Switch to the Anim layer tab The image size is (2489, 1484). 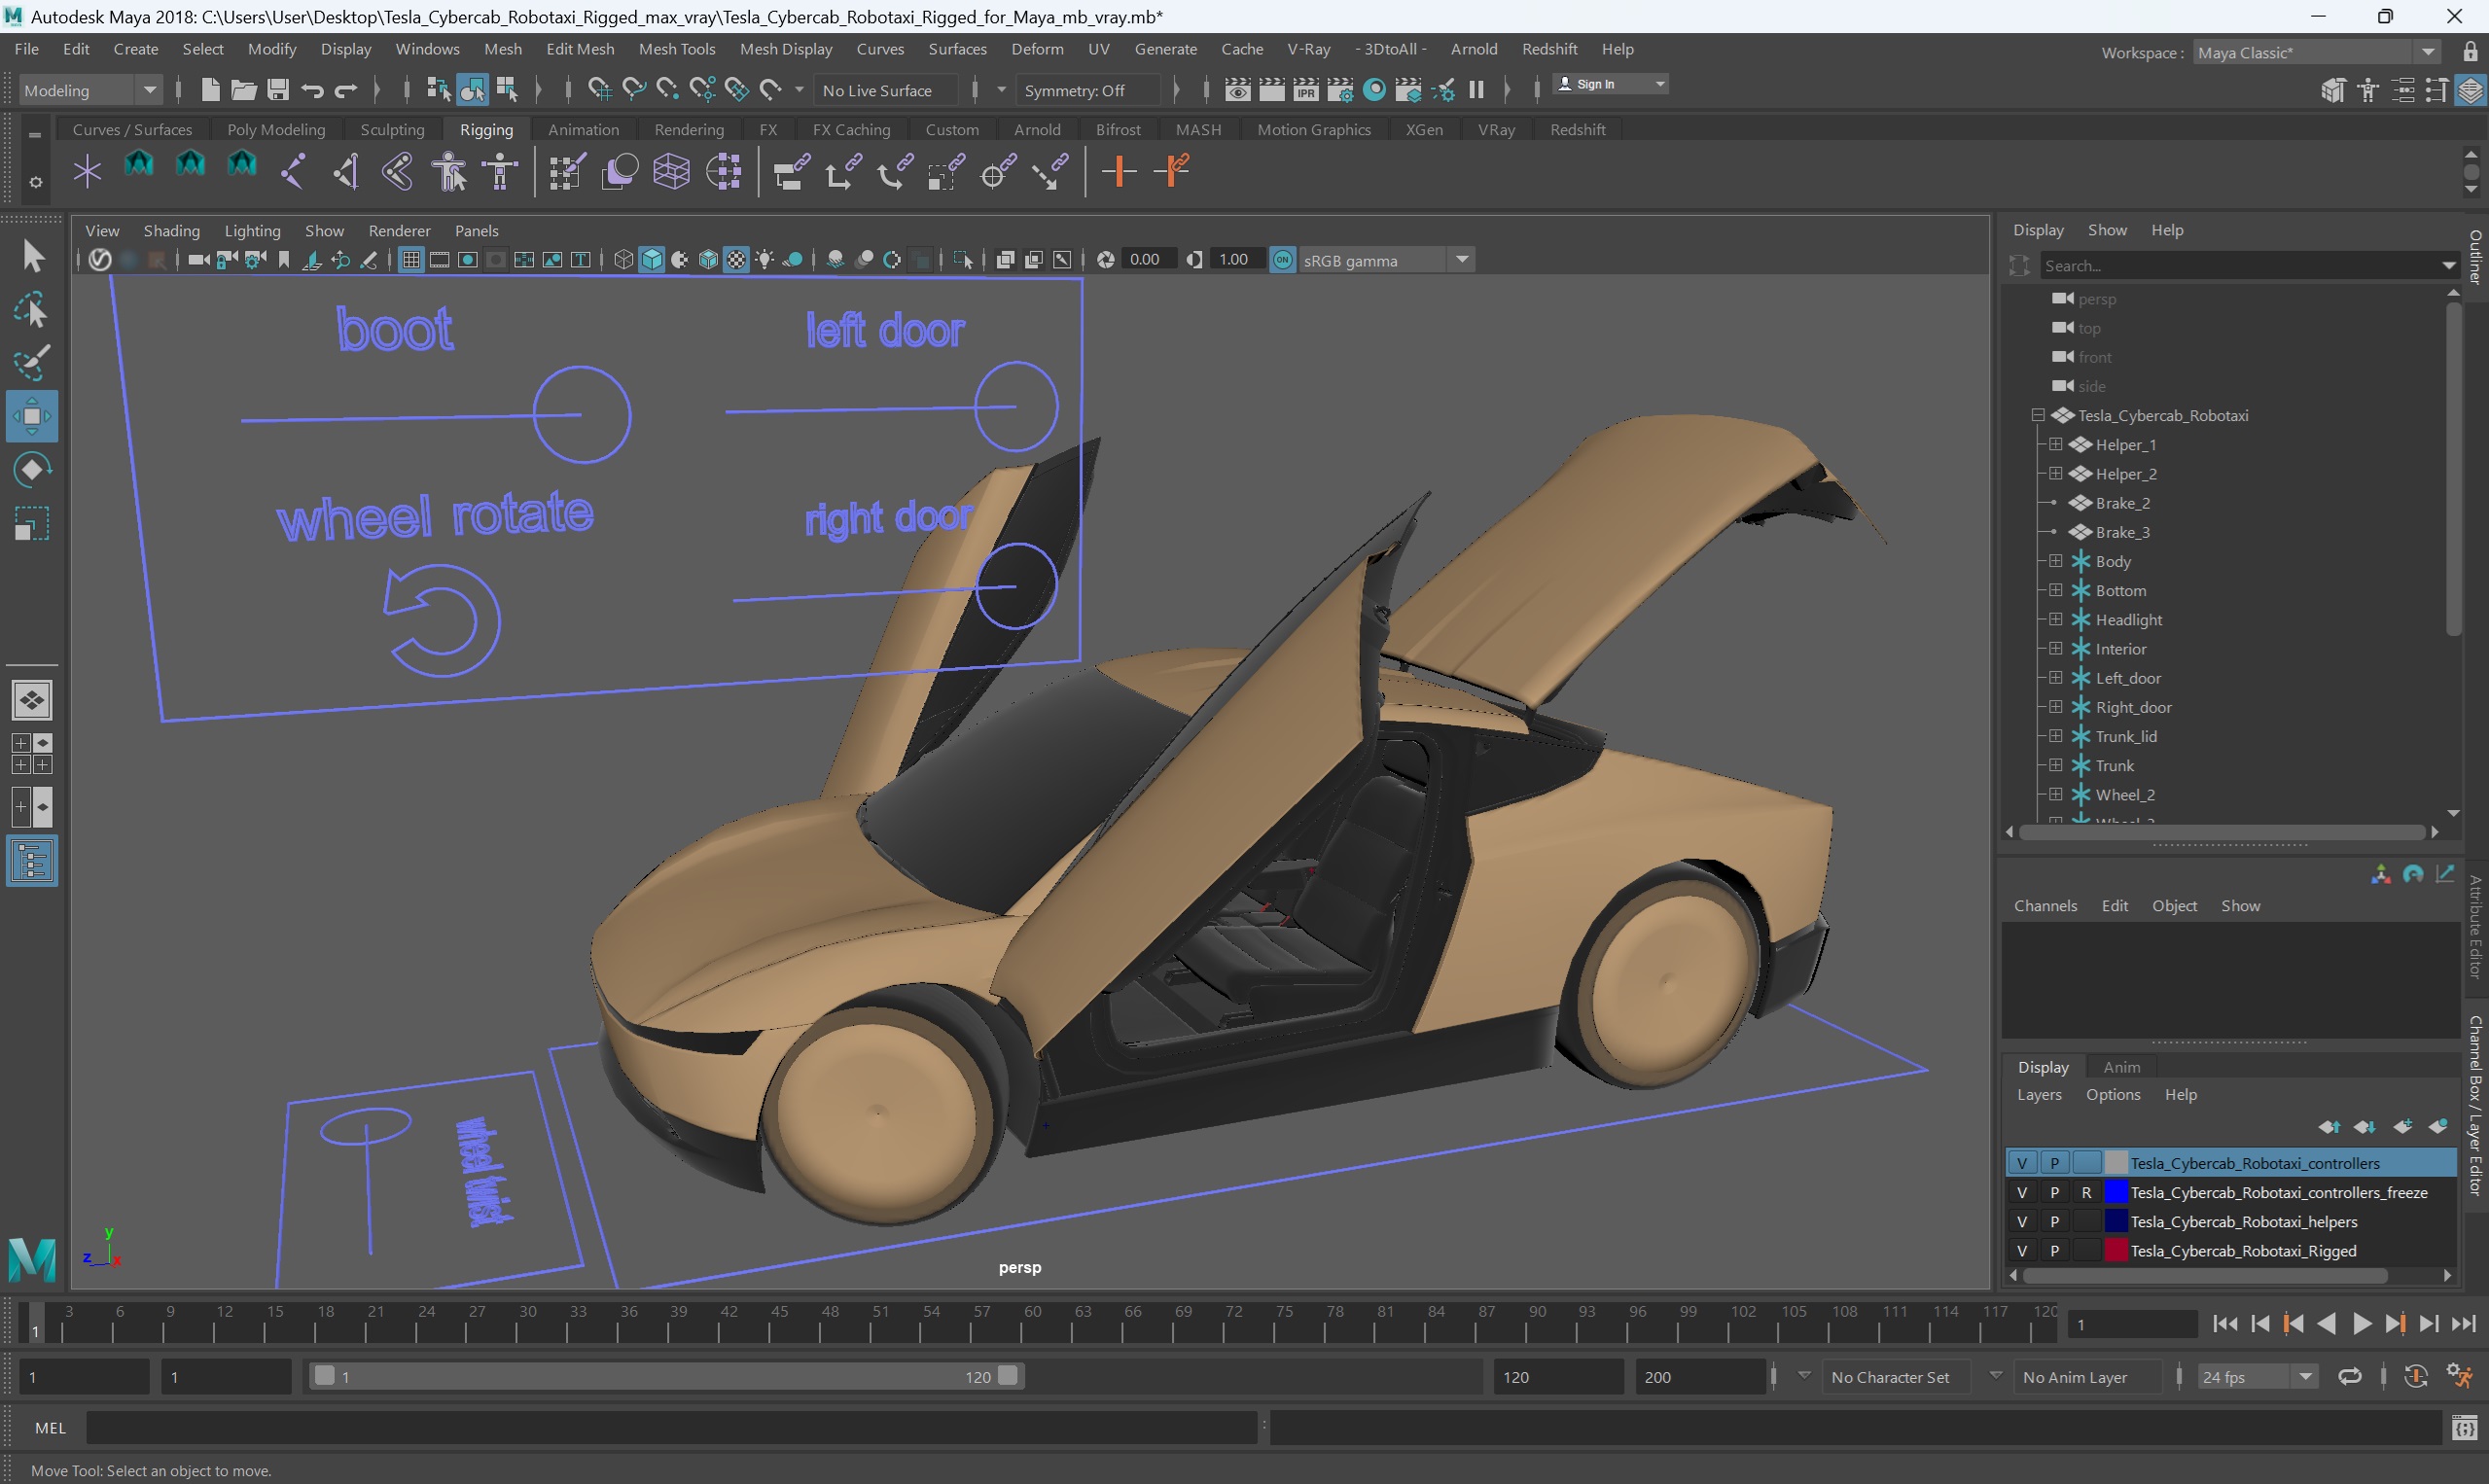click(x=2121, y=1067)
